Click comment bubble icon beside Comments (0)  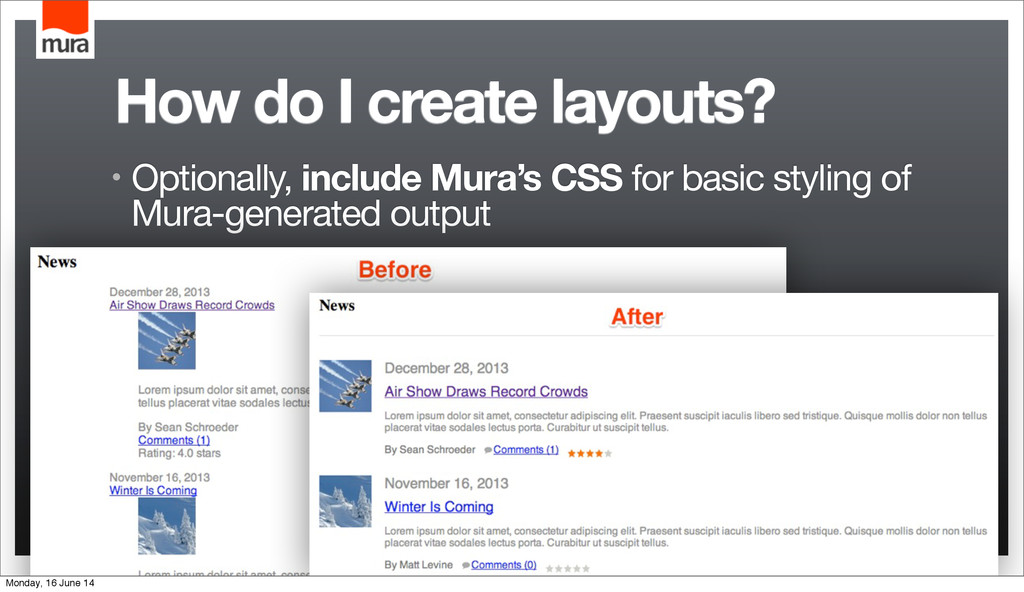[466, 565]
